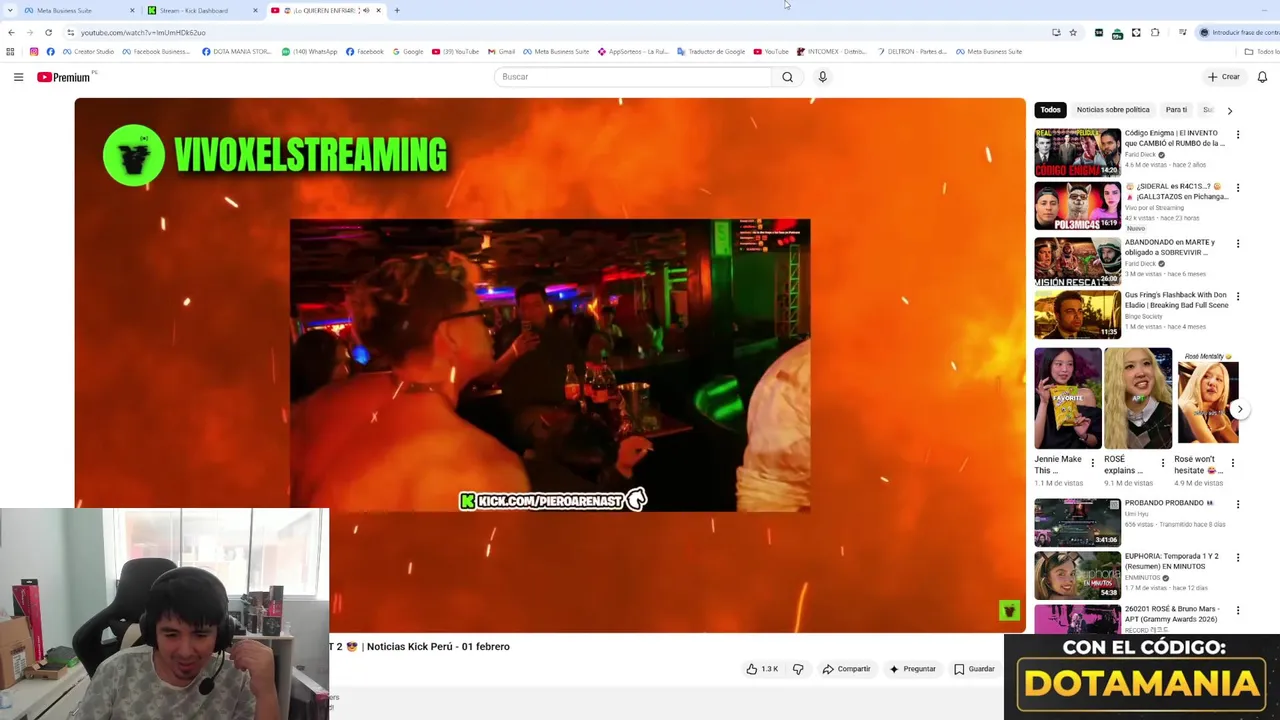The height and width of the screenshot is (720, 1280).
Task: Open the 260201 ROSÉ & Bruno Mars video
Action: point(1077,619)
